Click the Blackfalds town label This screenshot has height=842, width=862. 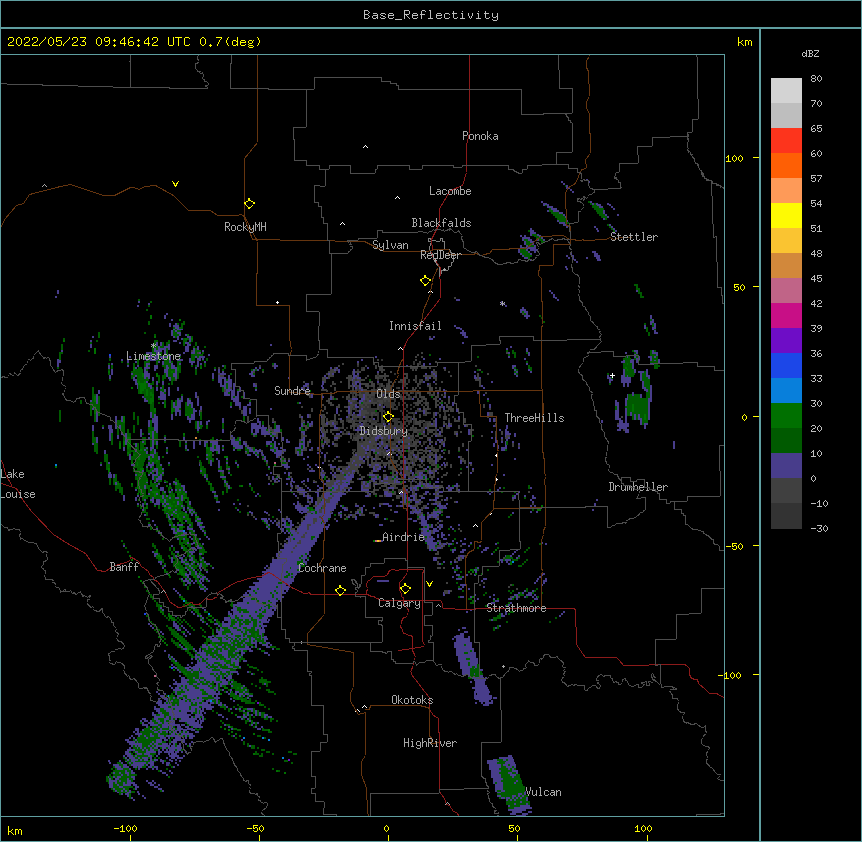441,223
